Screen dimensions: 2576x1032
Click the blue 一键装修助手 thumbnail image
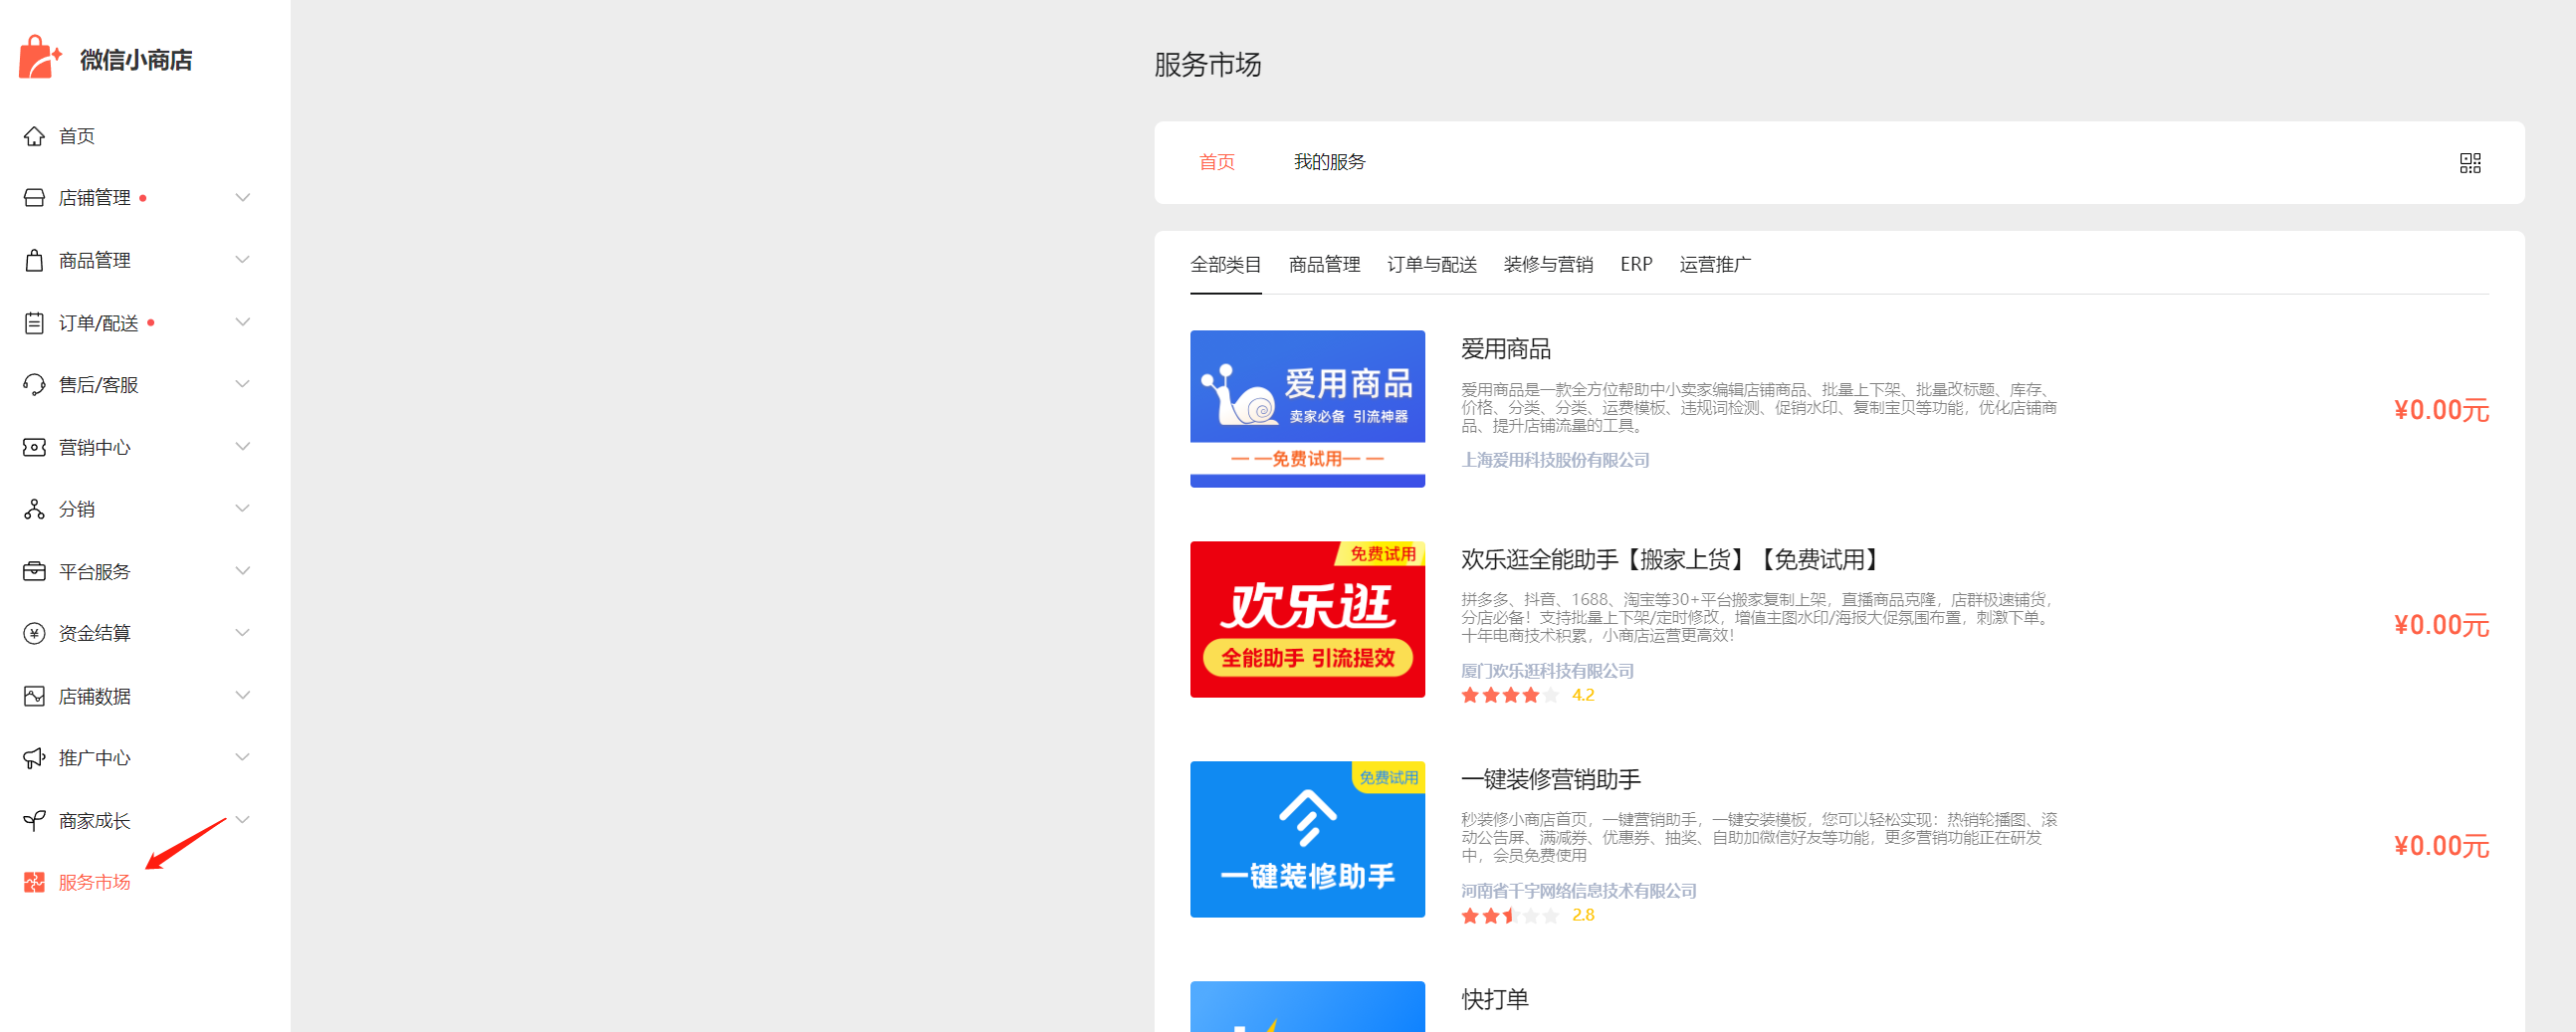1307,839
